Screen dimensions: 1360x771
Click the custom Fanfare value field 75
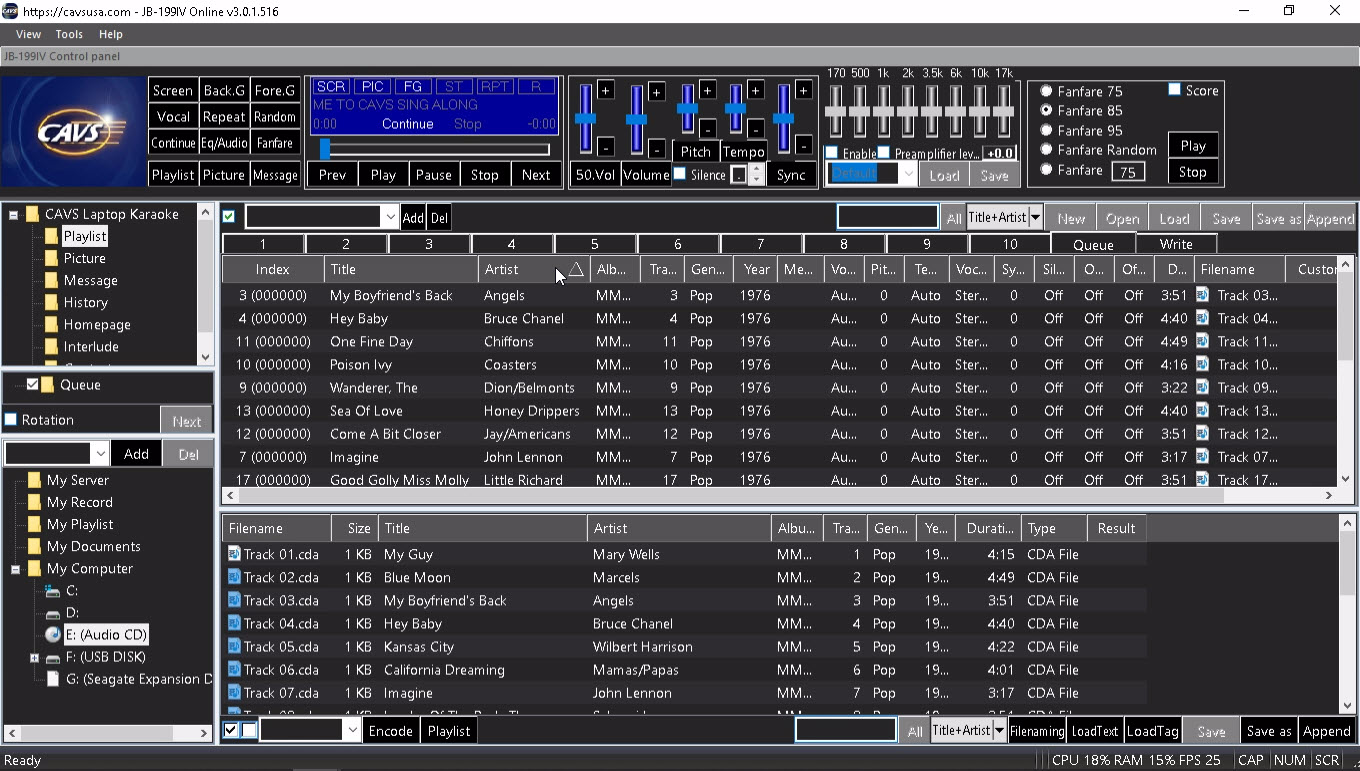pos(1128,171)
